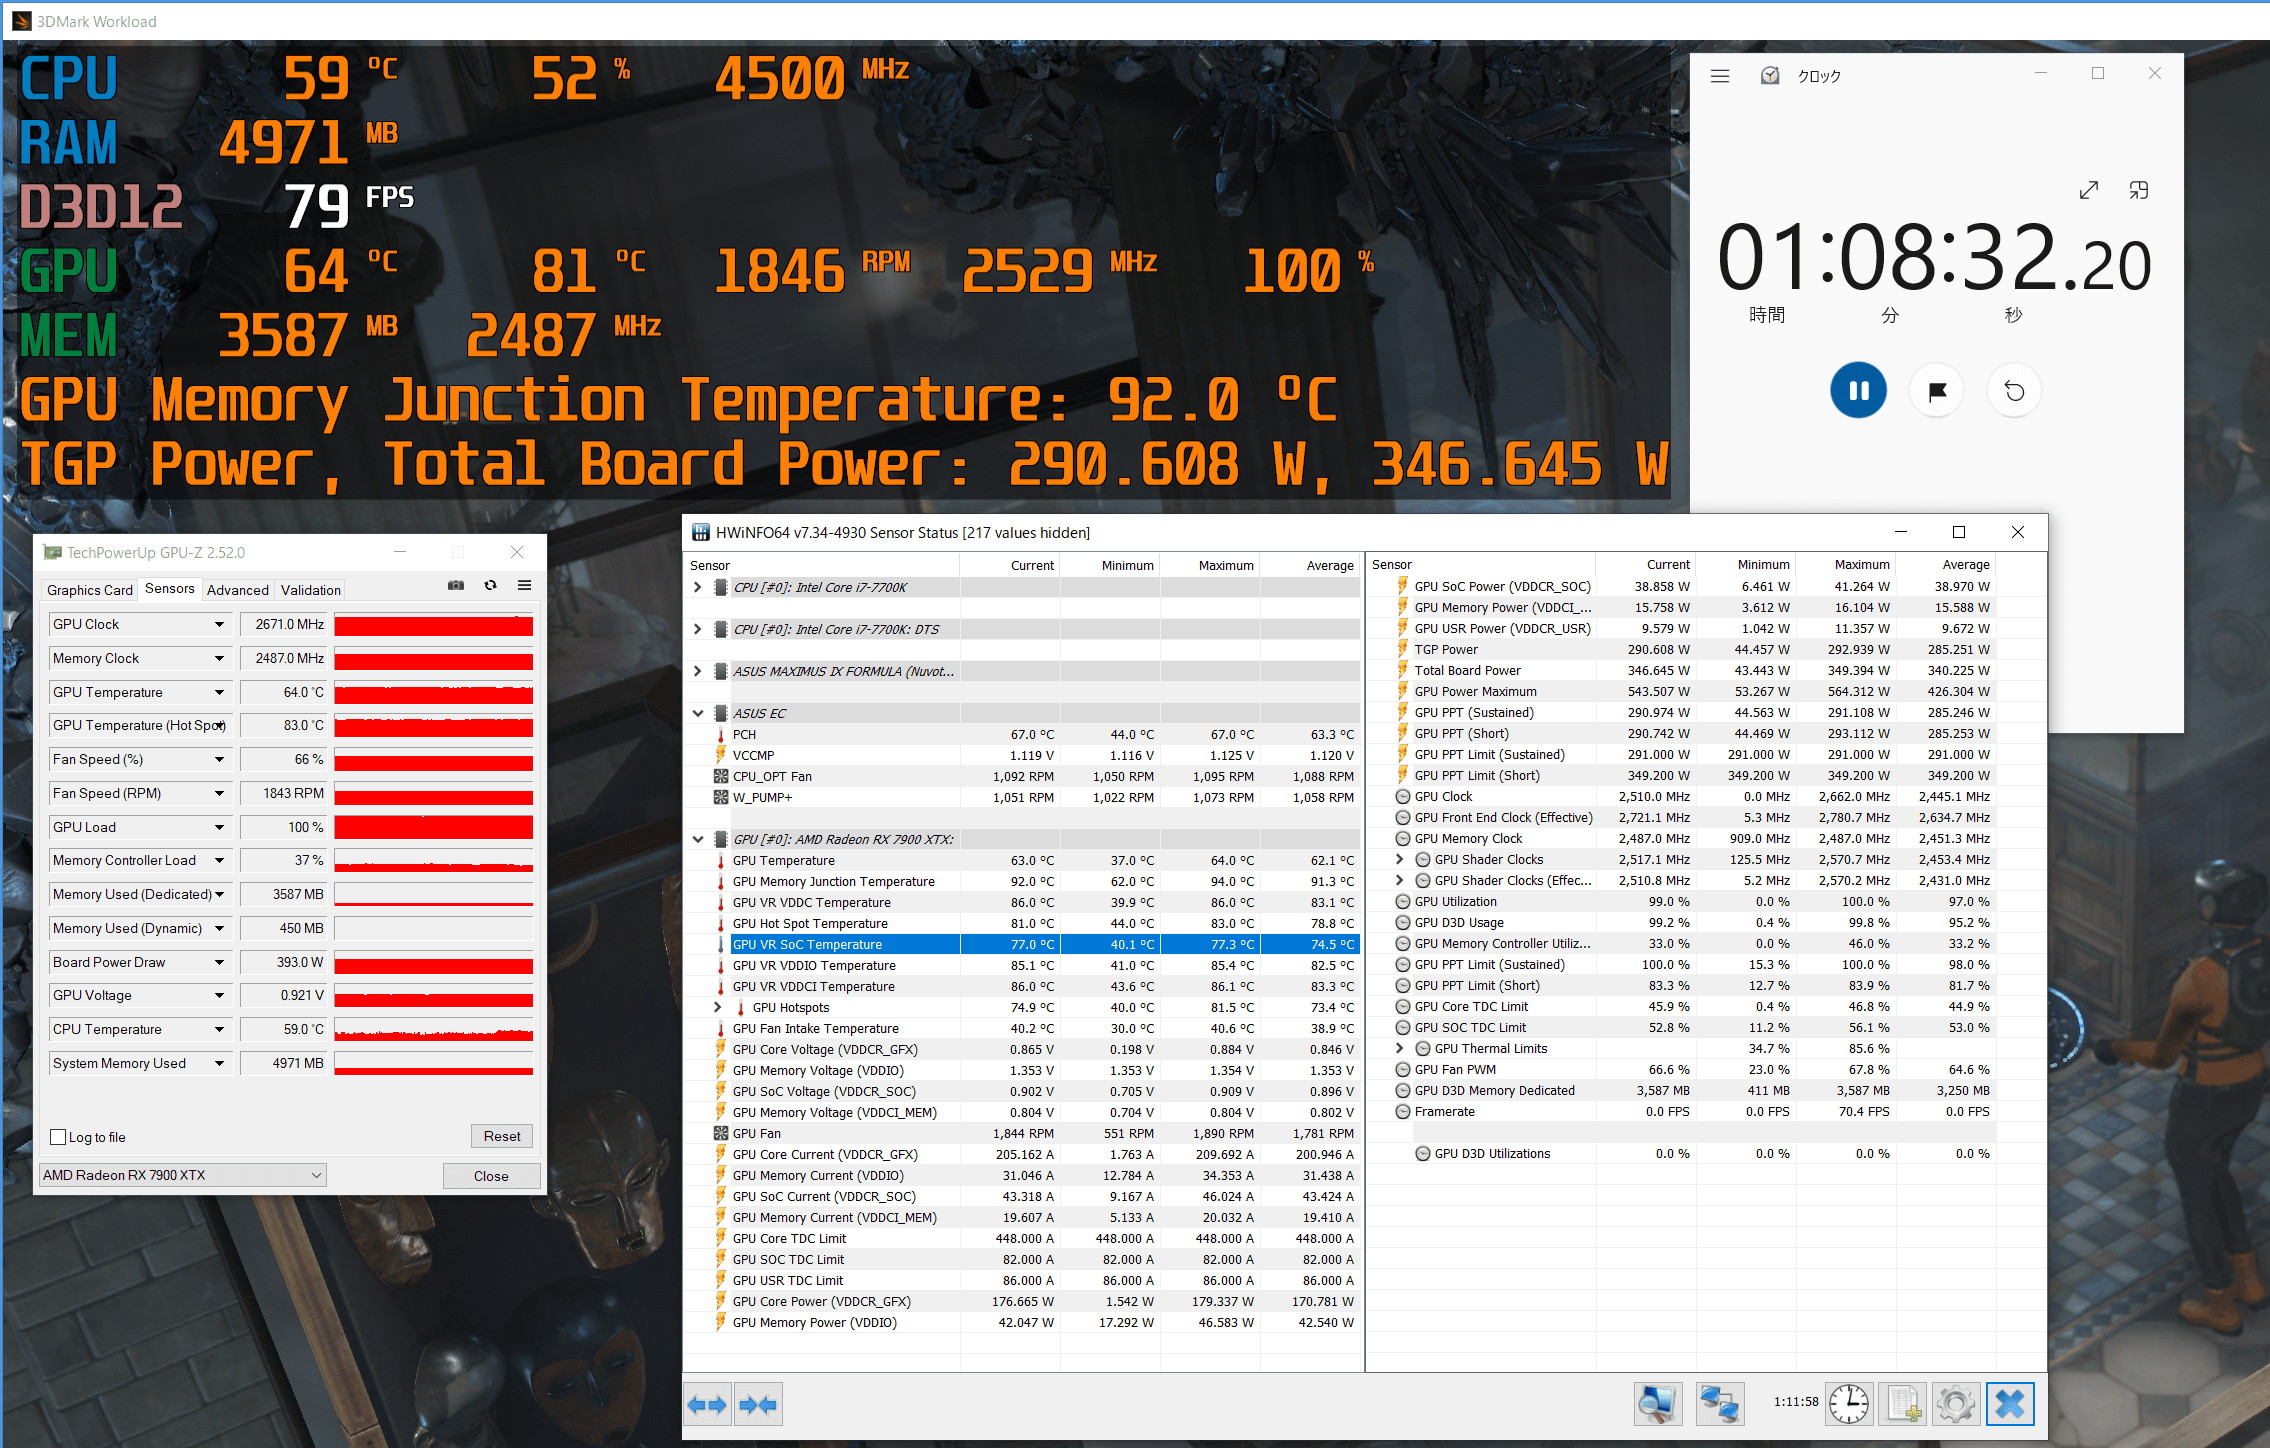Click the HWiNFO clock reset icon
Screen dimensions: 2270x1448
(x=1849, y=1404)
